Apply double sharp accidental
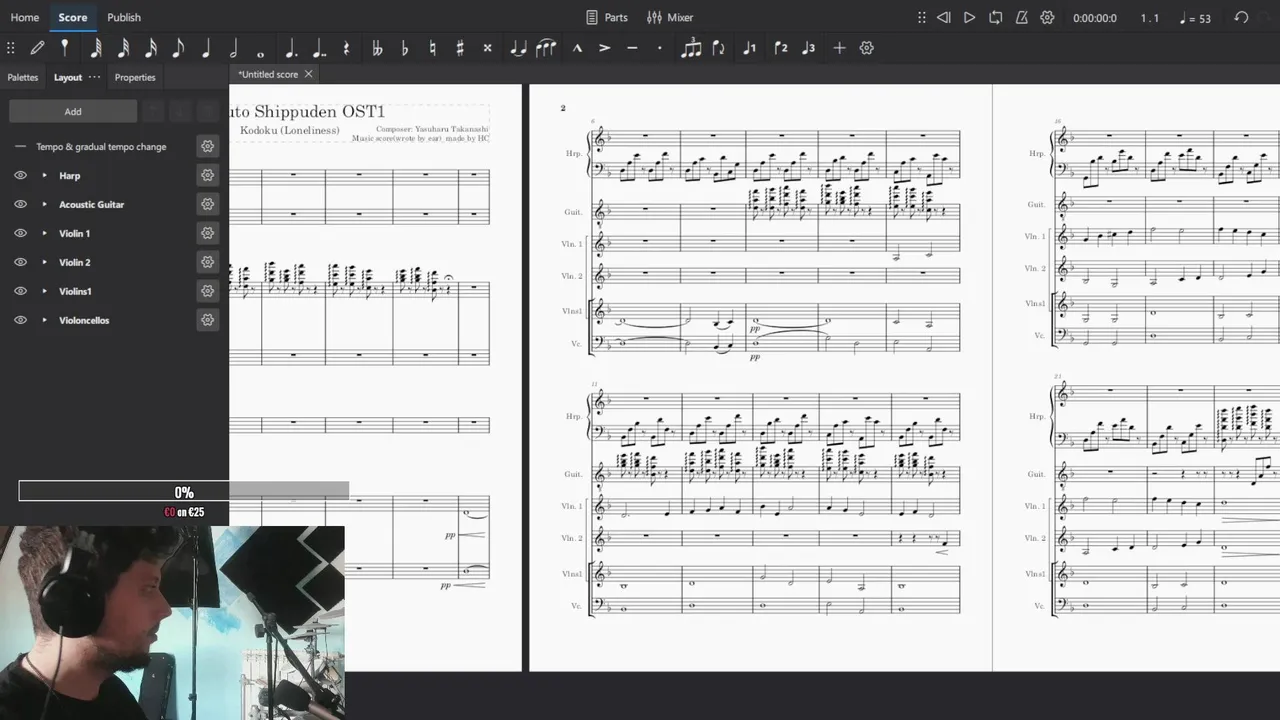This screenshot has height=720, width=1280. (x=487, y=48)
